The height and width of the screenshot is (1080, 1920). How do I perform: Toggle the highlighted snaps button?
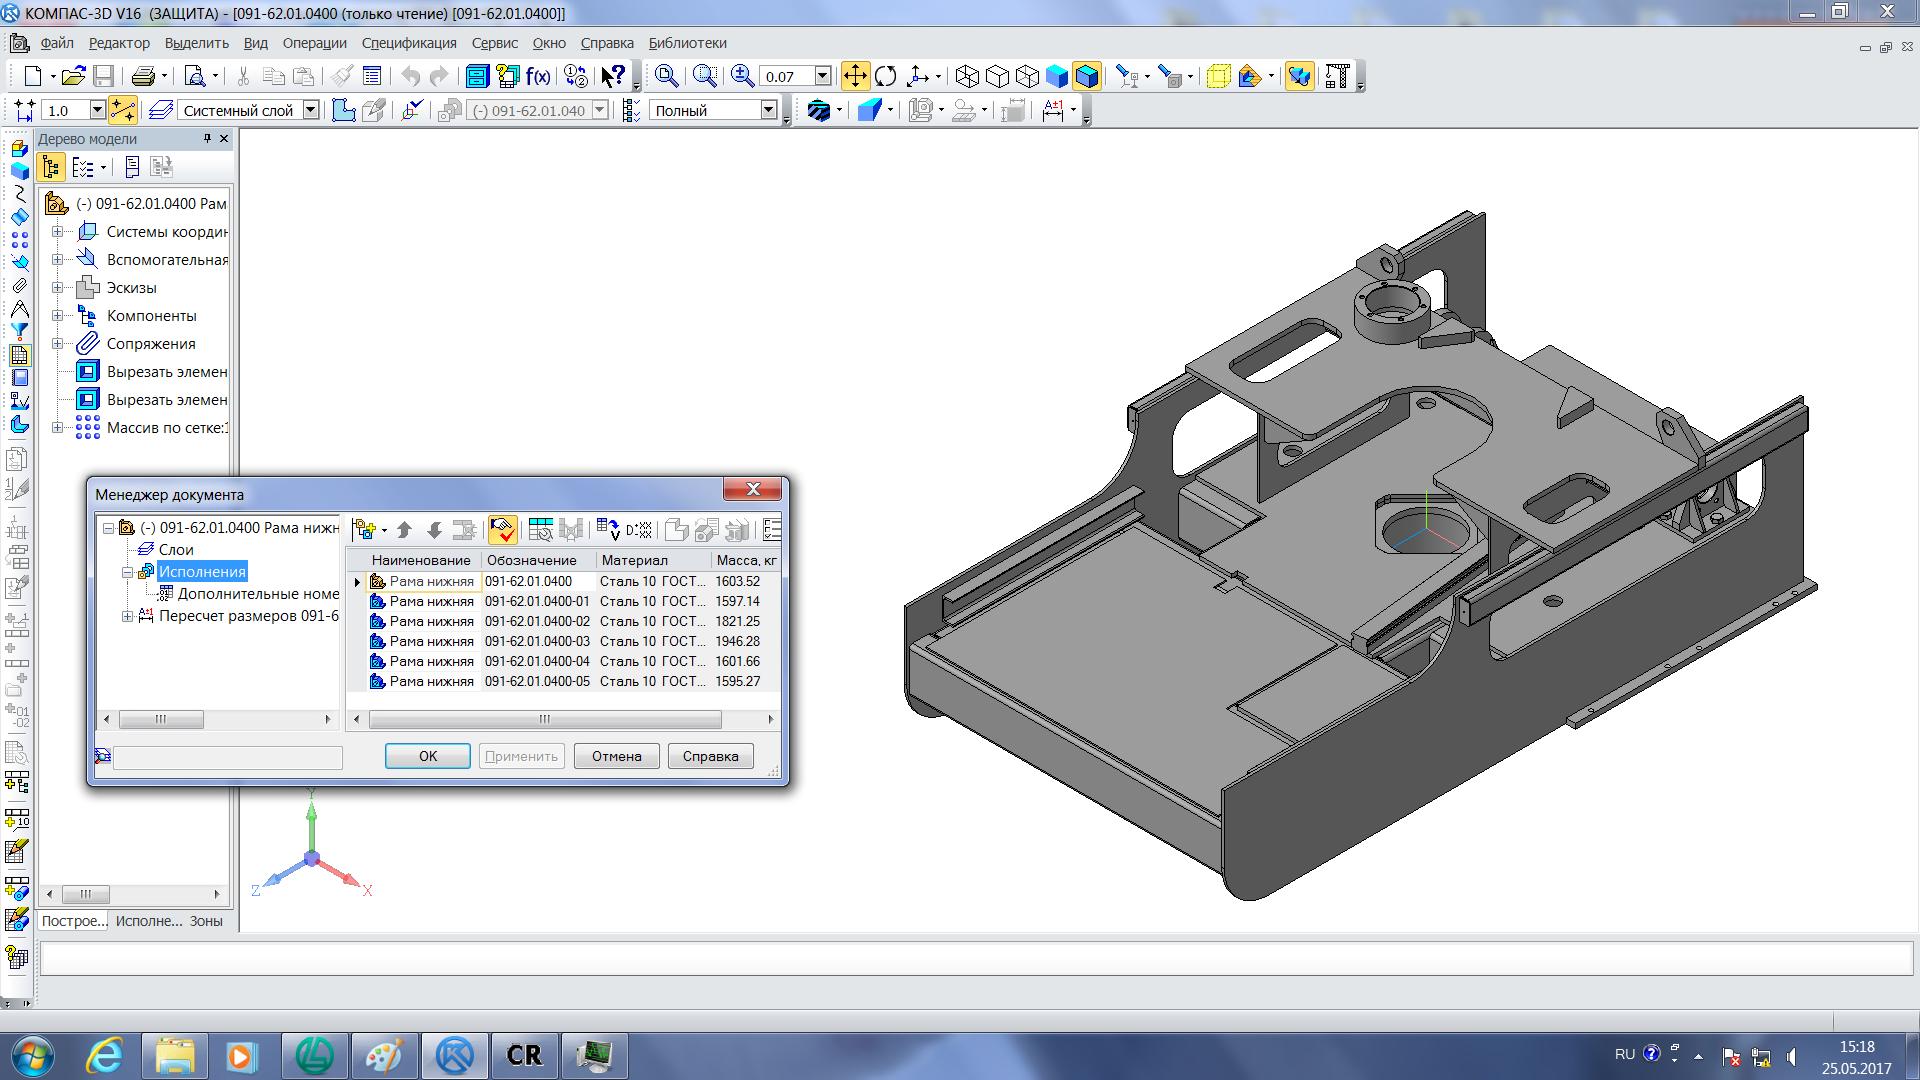click(123, 110)
